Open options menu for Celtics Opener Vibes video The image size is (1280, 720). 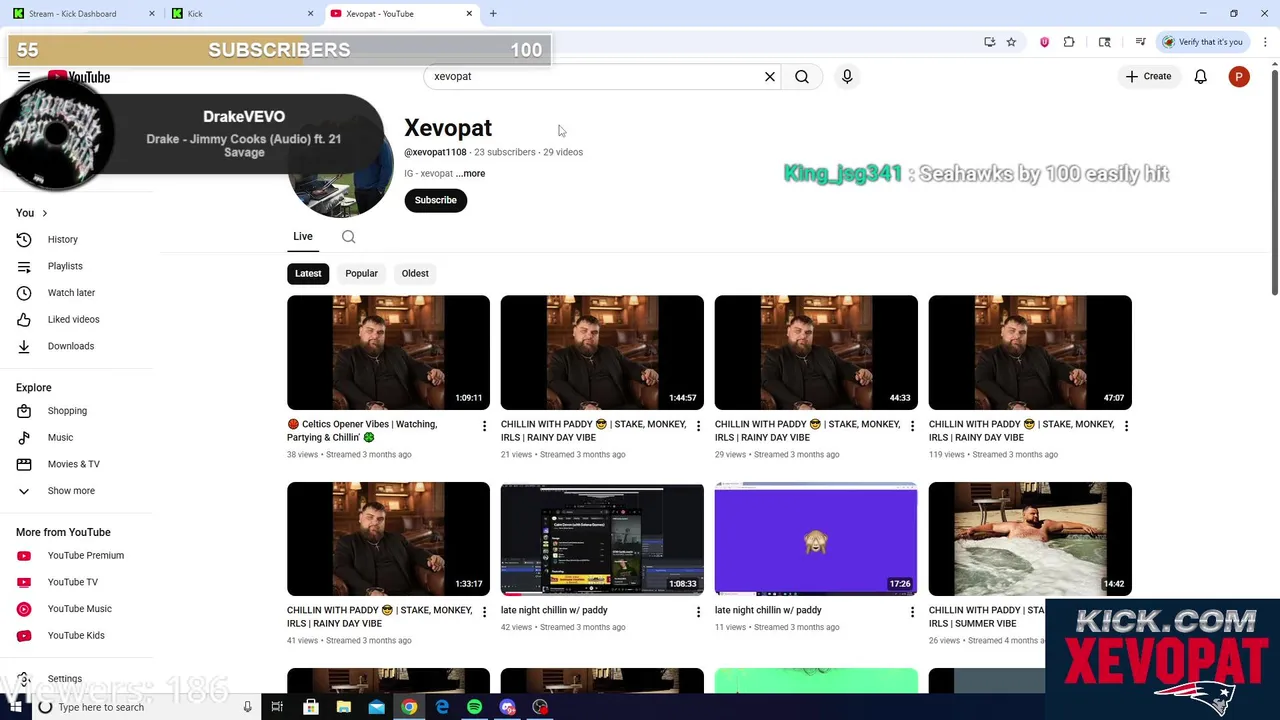pyautogui.click(x=484, y=426)
